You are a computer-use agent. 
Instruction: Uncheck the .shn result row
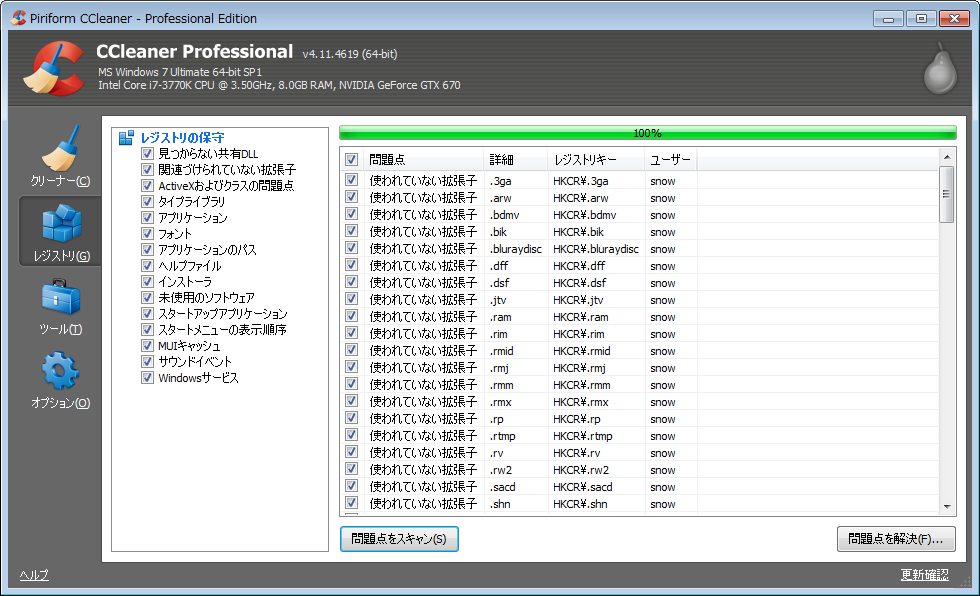tap(351, 503)
